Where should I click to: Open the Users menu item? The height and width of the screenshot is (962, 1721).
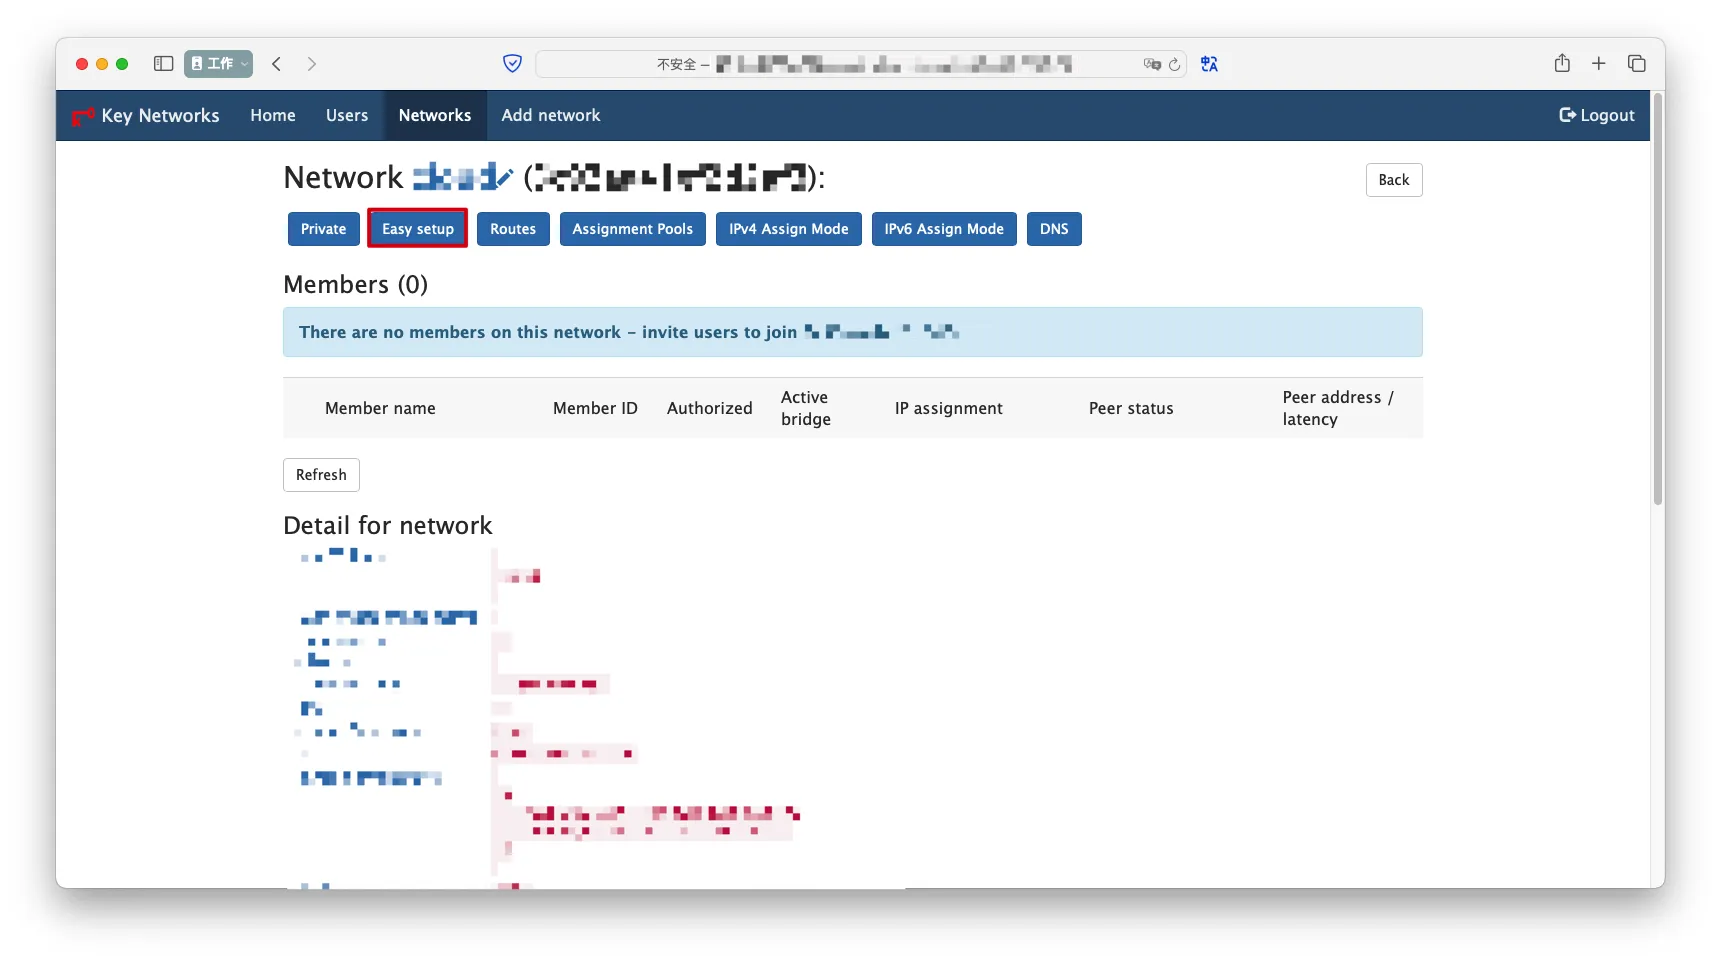(346, 116)
